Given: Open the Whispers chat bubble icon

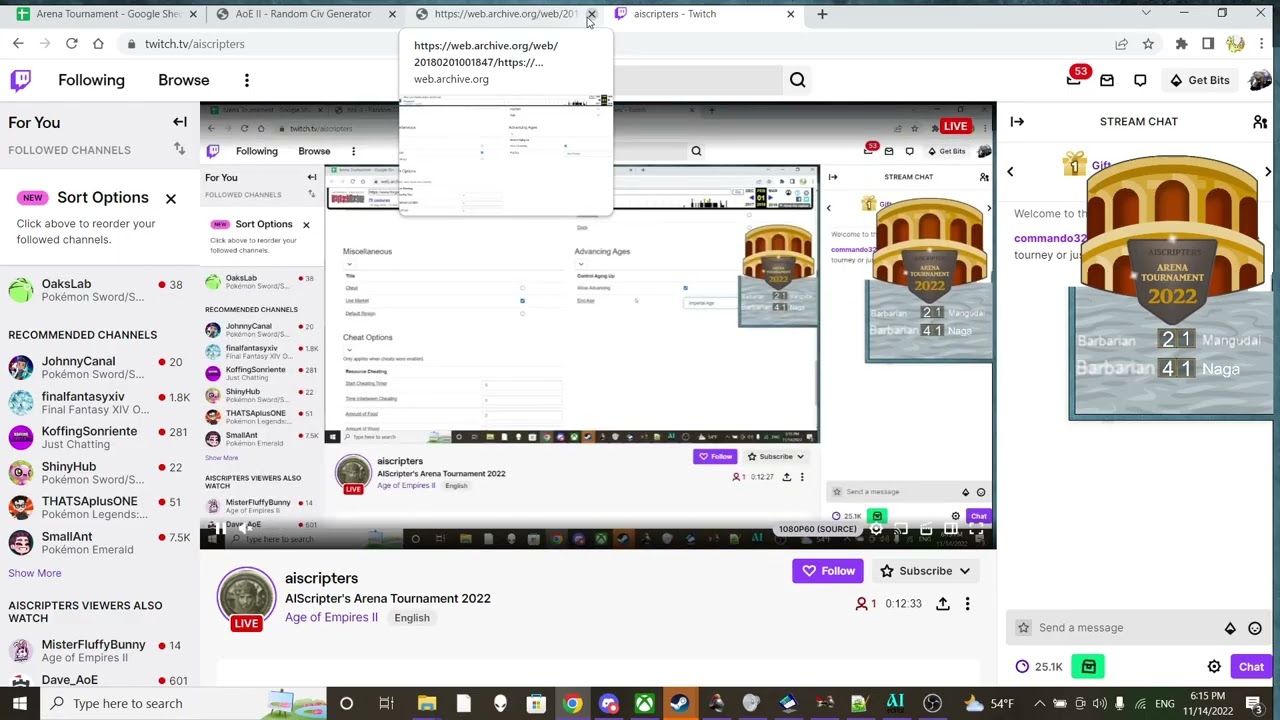Looking at the screenshot, I should tap(1140, 80).
